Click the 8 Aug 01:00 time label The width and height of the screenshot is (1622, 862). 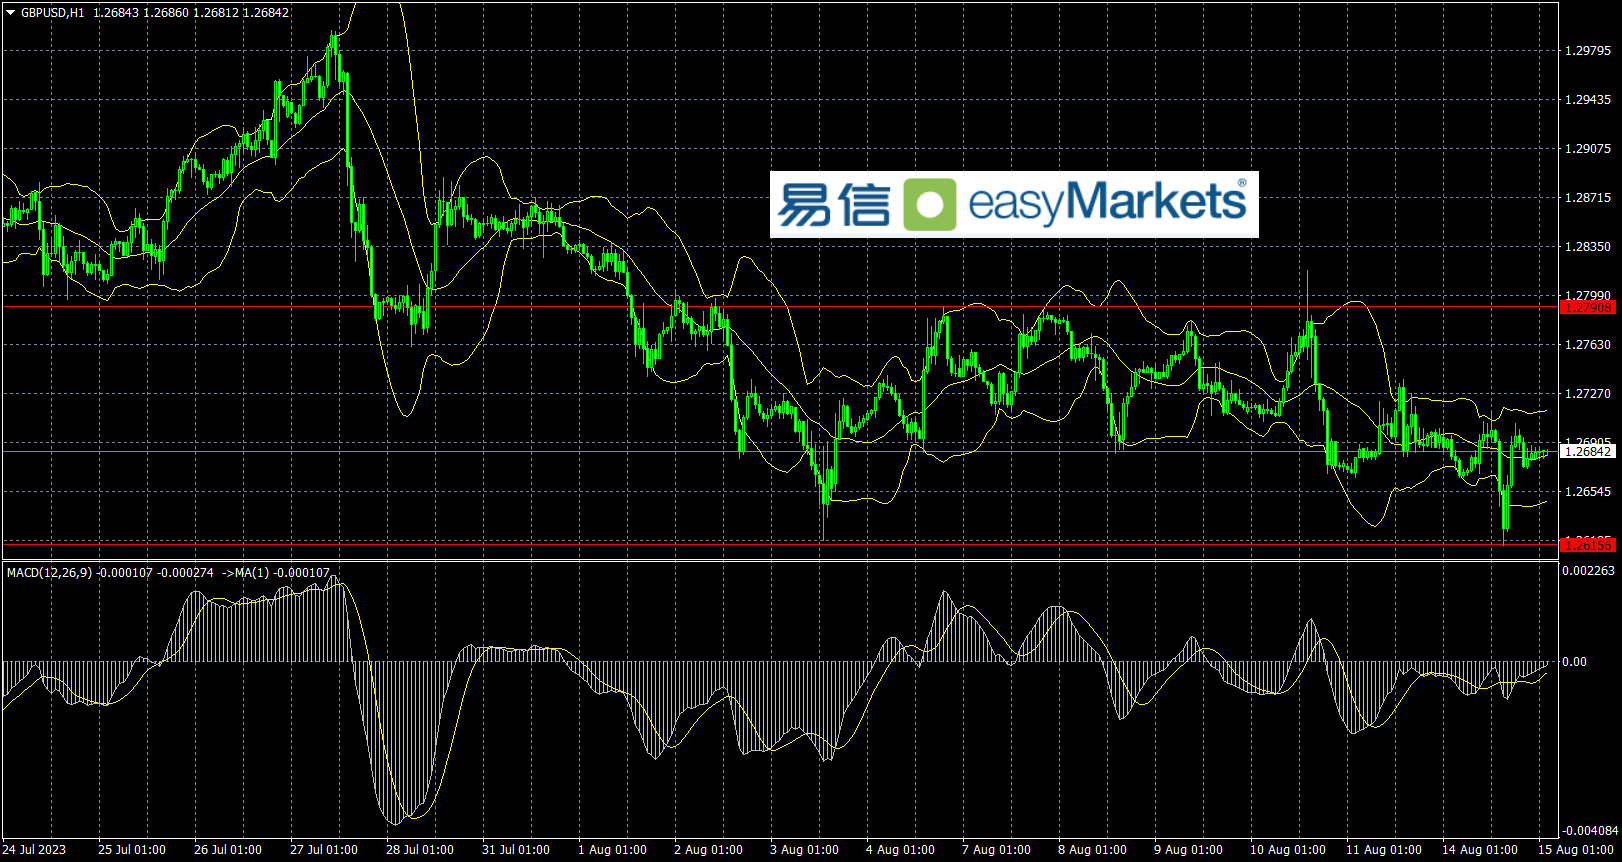(1092, 850)
